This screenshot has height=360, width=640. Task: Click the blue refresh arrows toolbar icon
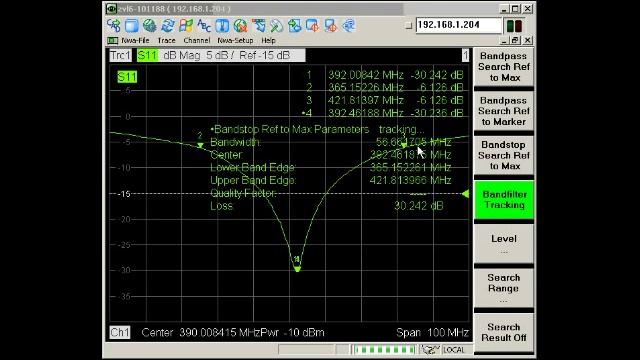167,25
